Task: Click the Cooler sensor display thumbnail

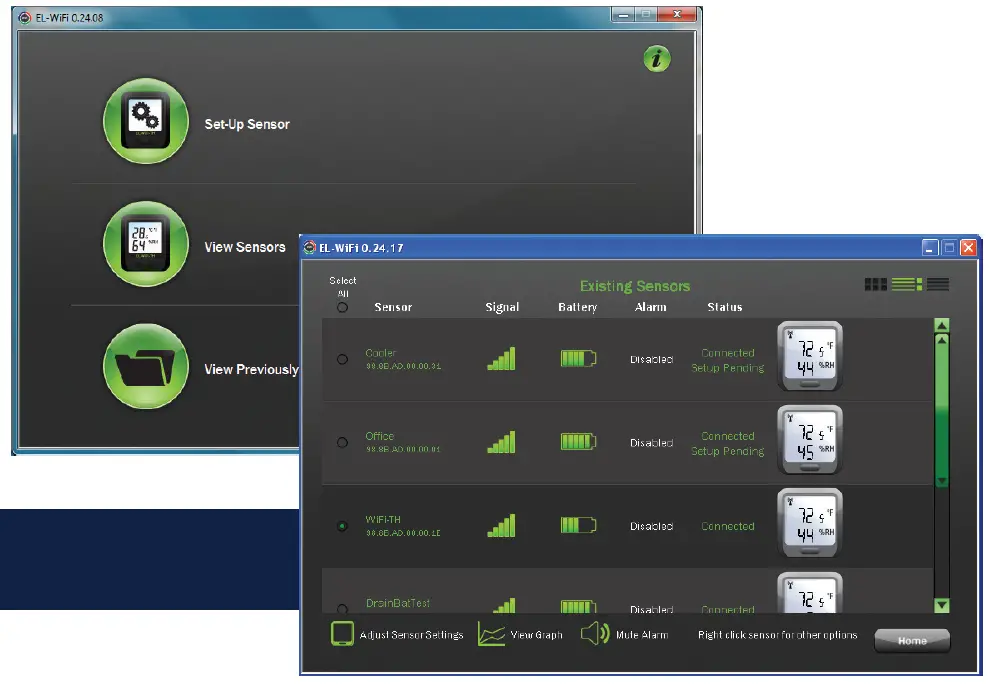Action: click(810, 356)
